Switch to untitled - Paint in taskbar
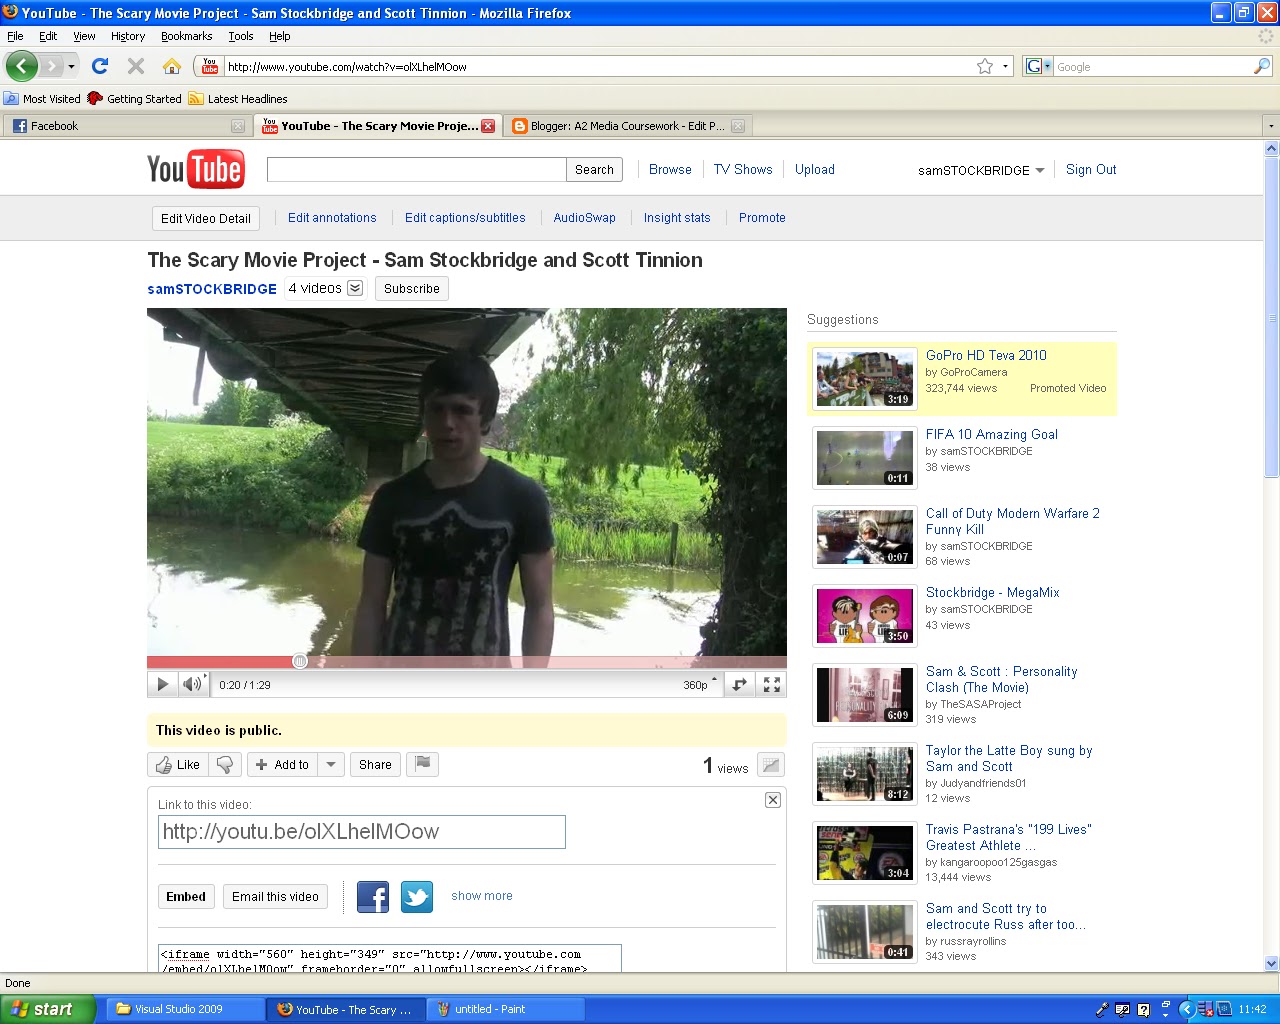The width and height of the screenshot is (1280, 1024). click(505, 1009)
